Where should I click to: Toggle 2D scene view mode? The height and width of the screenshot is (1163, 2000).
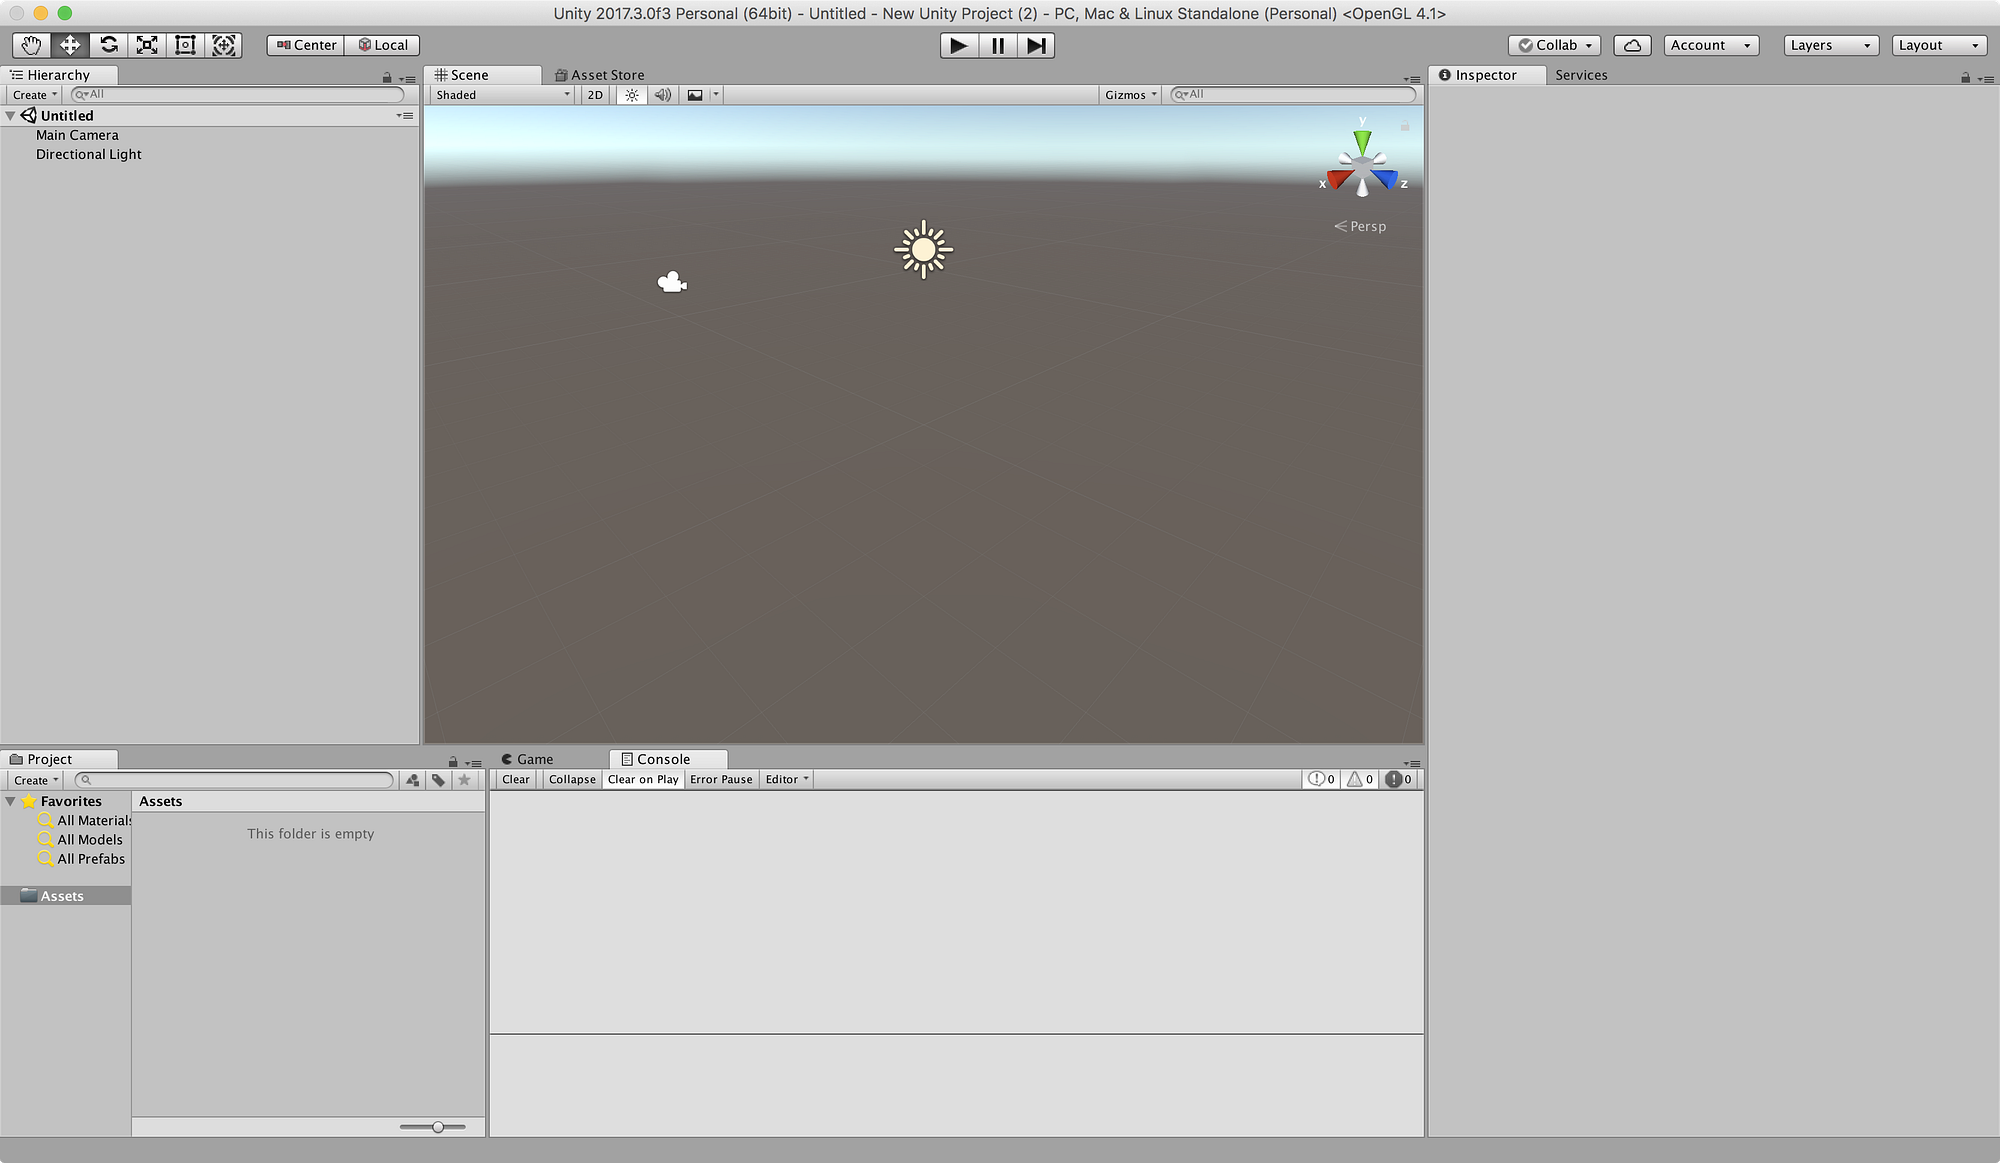(x=595, y=95)
